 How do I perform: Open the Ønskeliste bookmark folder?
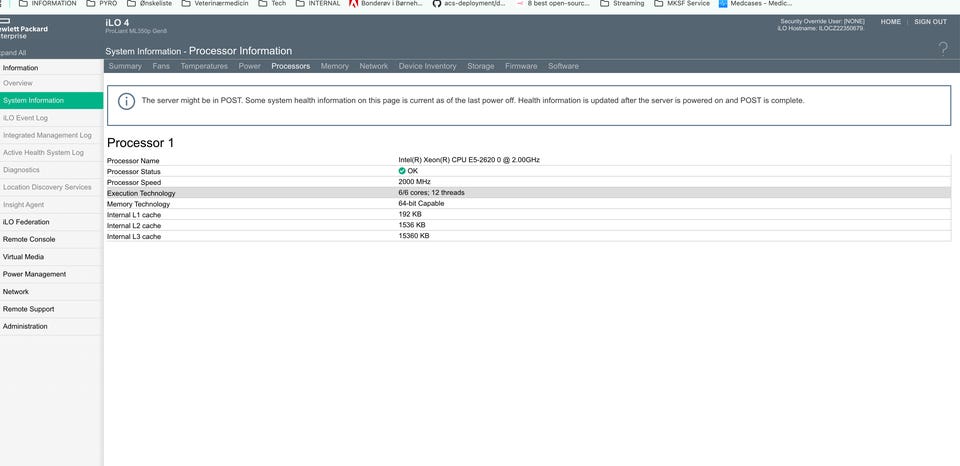149,3
